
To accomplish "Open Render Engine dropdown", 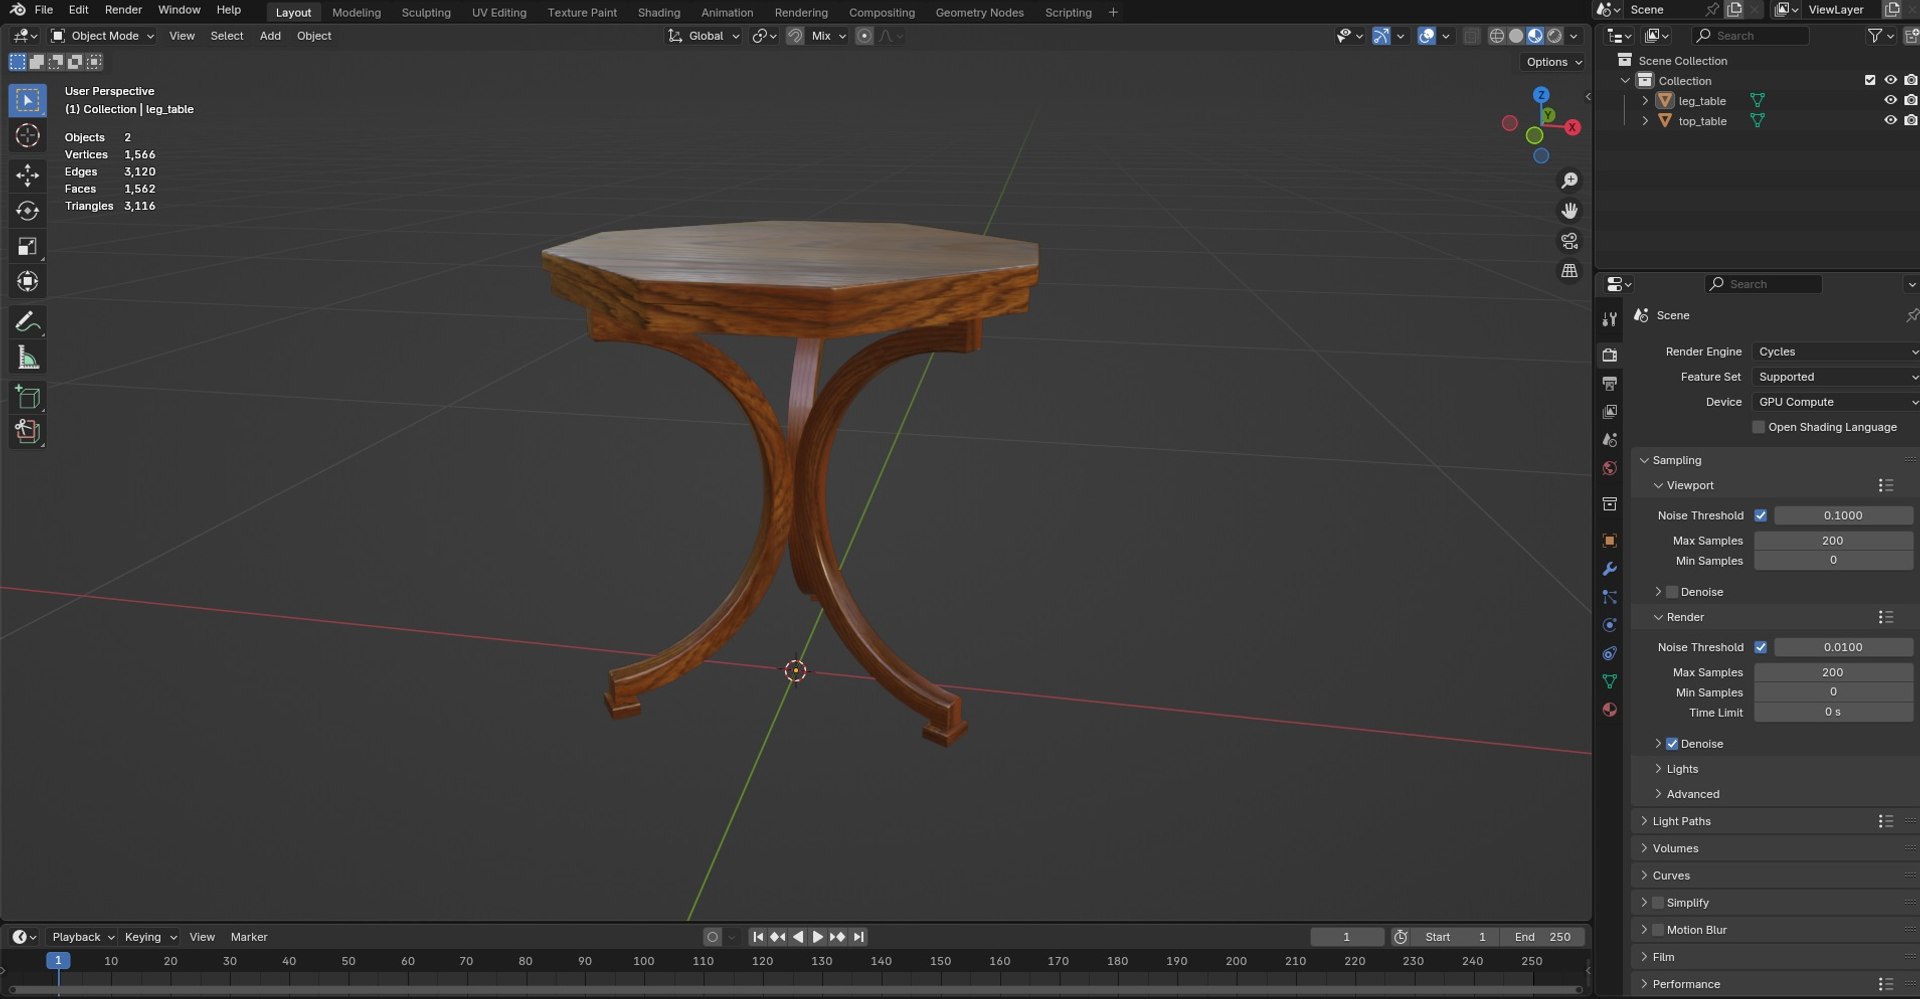I will pyautogui.click(x=1835, y=352).
